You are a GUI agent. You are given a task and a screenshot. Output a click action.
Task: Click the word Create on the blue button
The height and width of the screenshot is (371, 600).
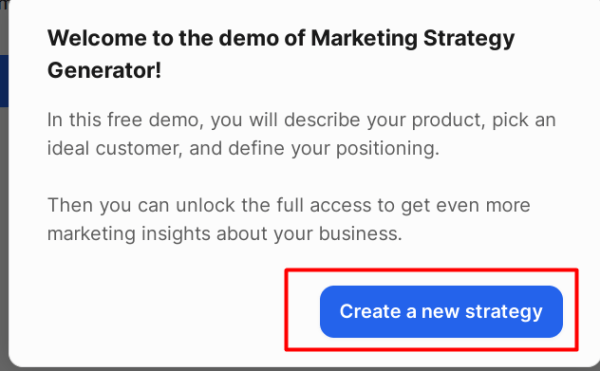[370, 311]
